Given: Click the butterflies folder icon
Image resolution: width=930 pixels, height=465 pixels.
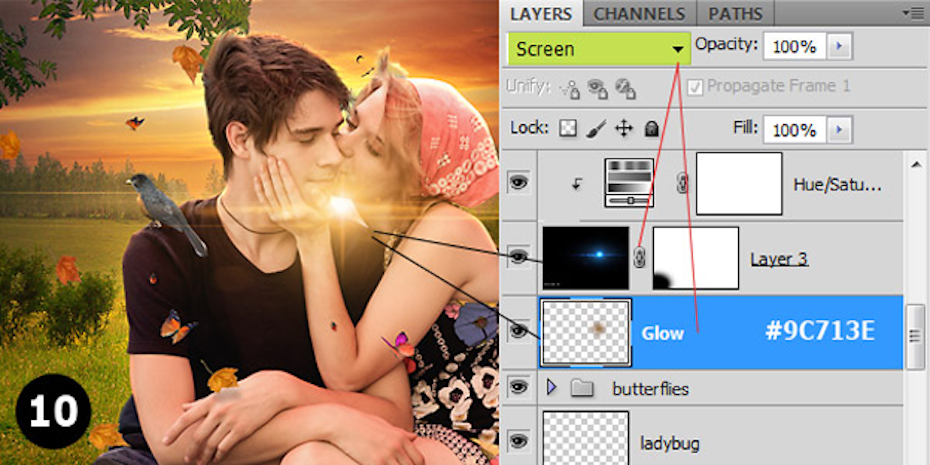Looking at the screenshot, I should tap(582, 388).
